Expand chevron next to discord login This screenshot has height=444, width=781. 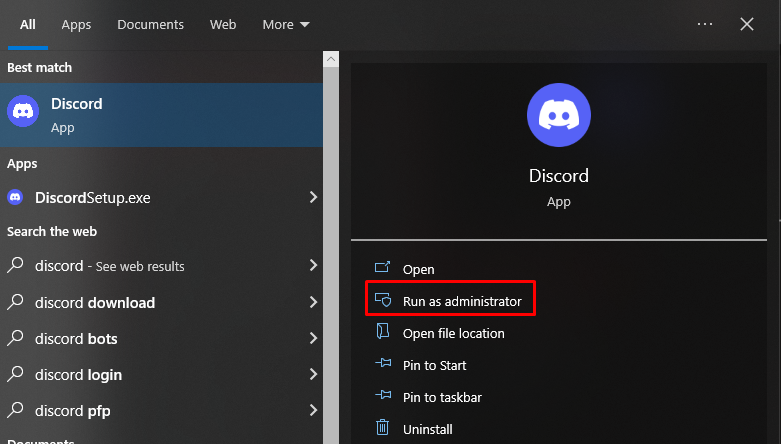(x=313, y=374)
